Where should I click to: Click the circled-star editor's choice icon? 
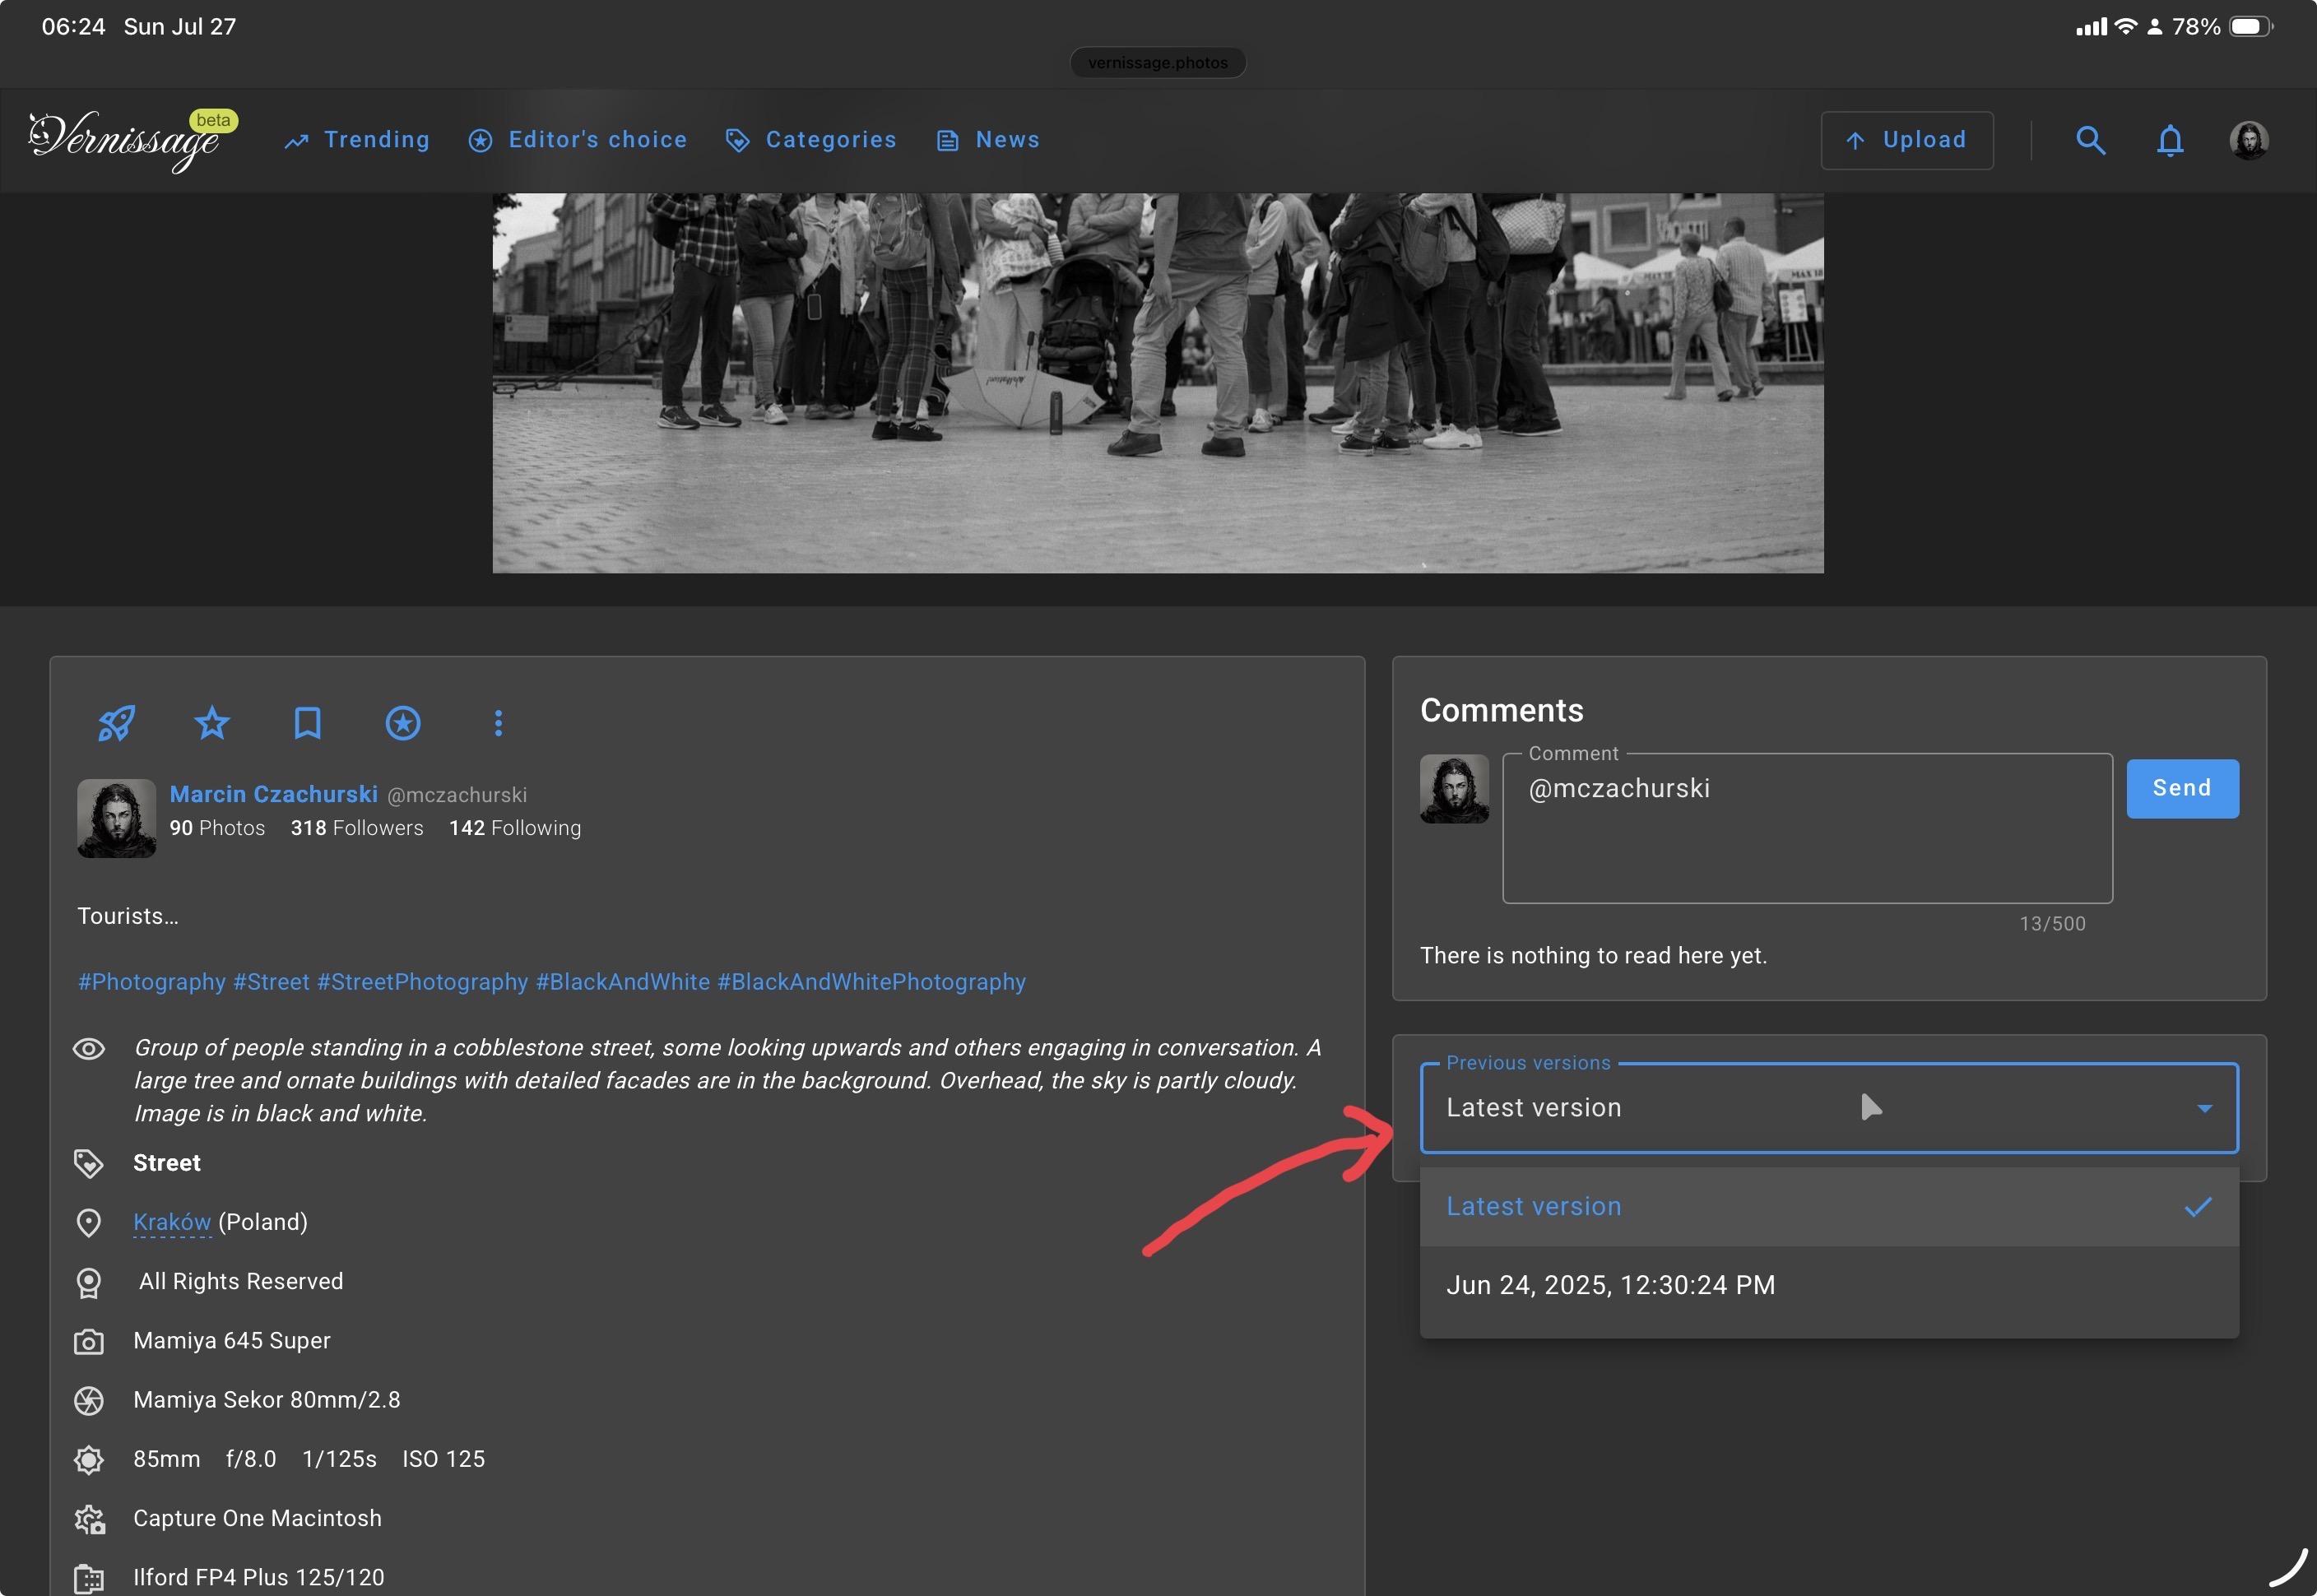(x=402, y=723)
